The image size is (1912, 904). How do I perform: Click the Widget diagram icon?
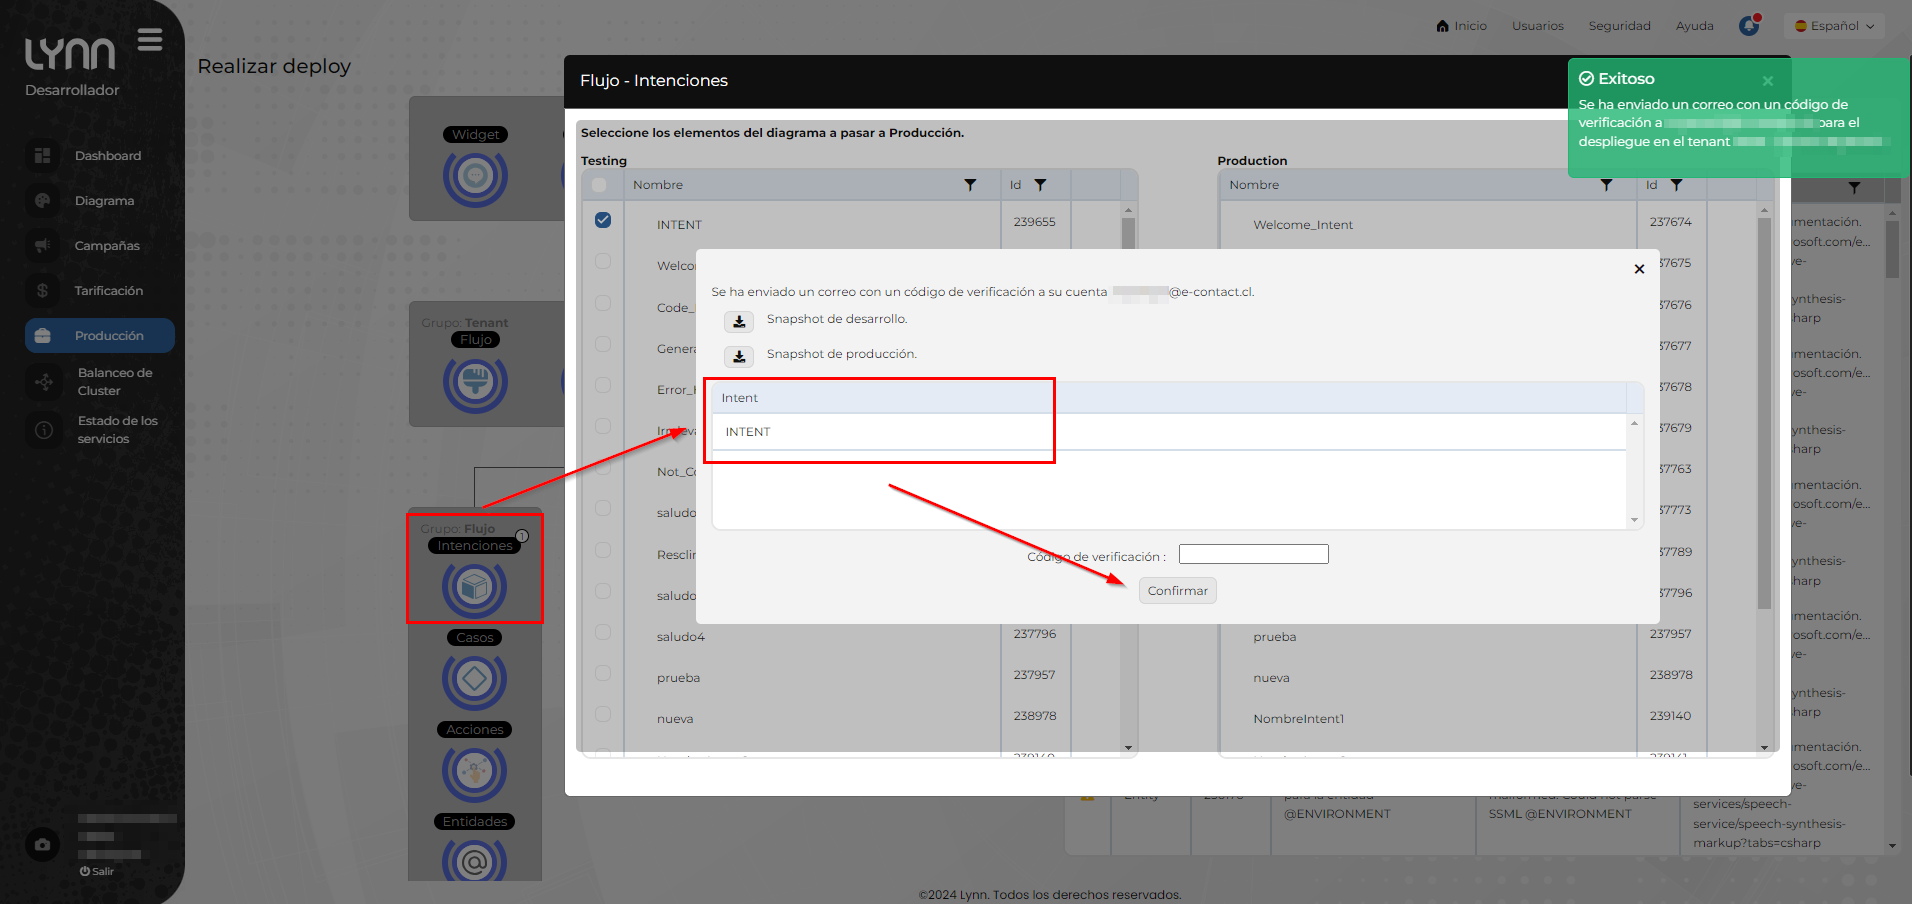click(475, 177)
